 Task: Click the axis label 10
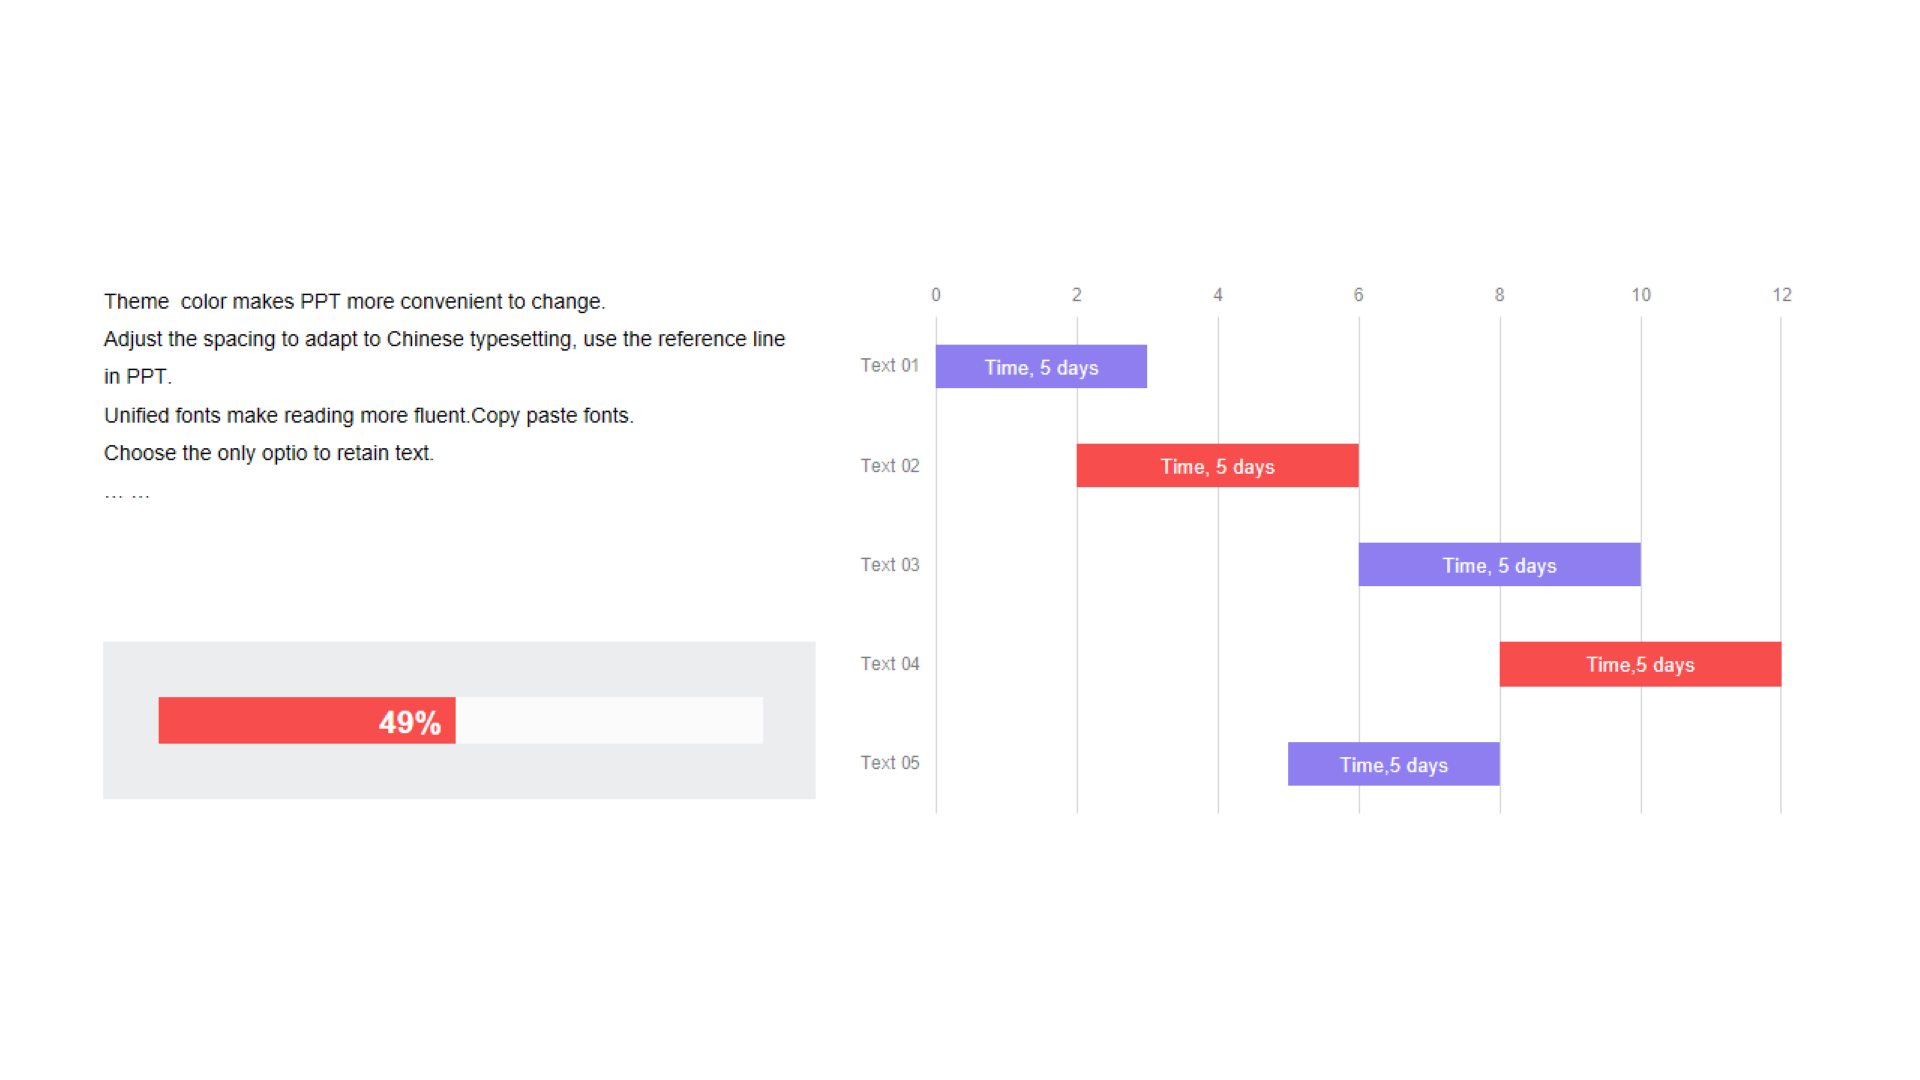1641,295
